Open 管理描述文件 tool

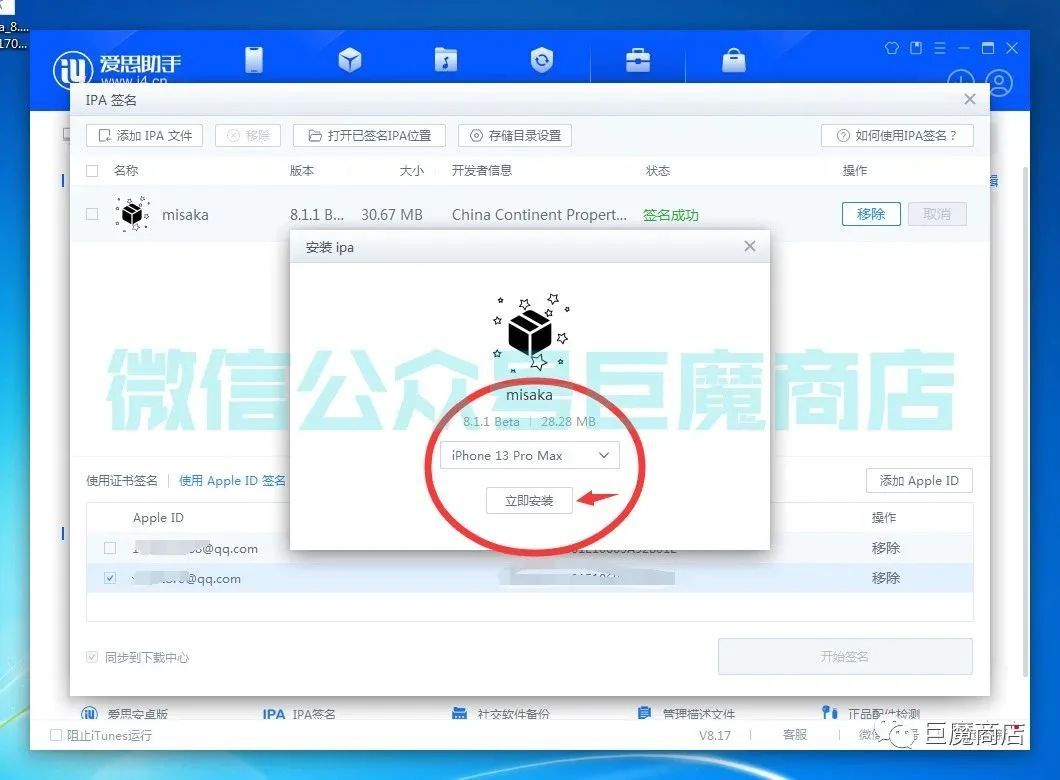pos(686,714)
